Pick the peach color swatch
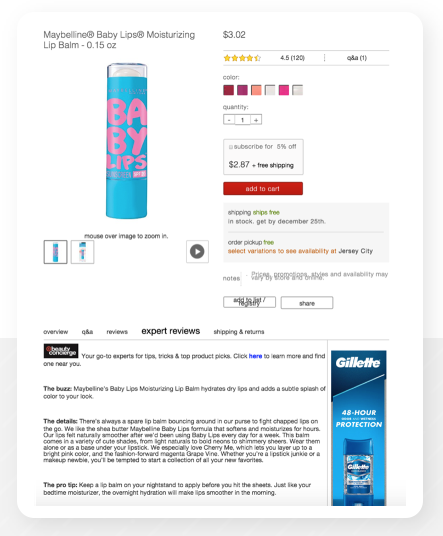 point(256,90)
